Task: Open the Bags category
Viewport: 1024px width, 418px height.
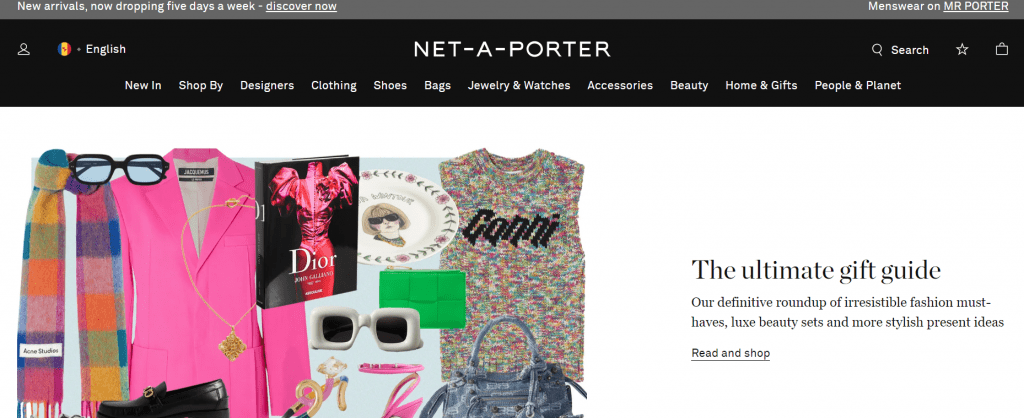Action: pos(438,86)
